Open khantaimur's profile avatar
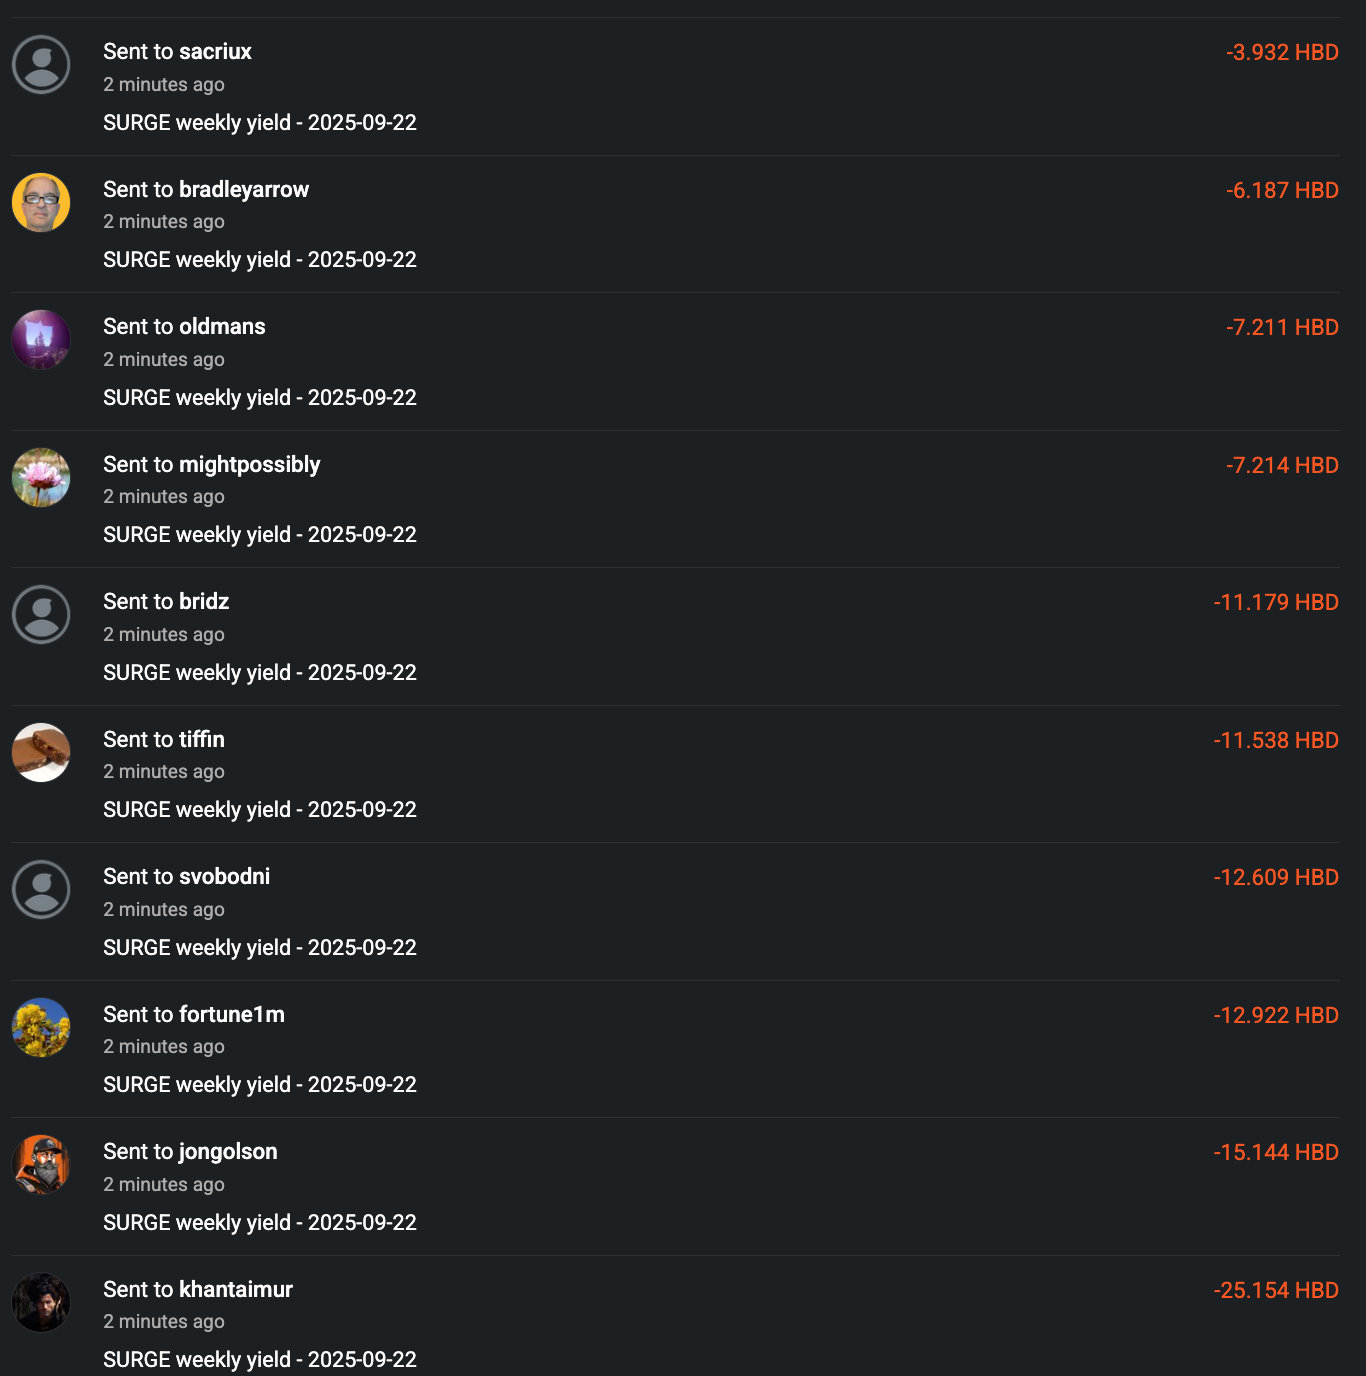This screenshot has width=1366, height=1376. click(41, 1302)
